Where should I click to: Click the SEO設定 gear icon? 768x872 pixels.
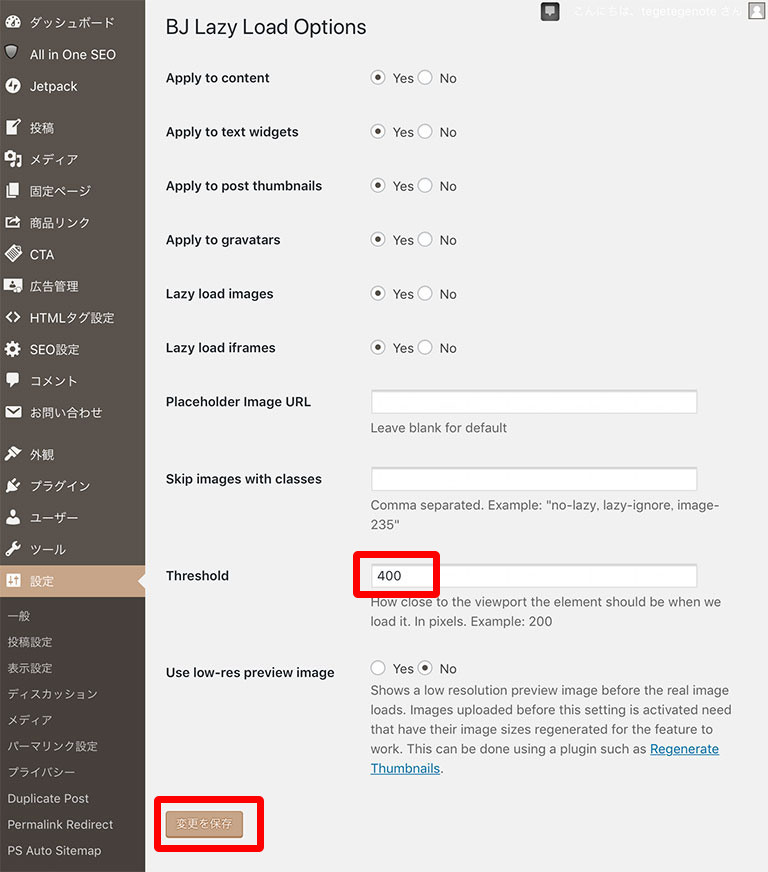point(13,349)
